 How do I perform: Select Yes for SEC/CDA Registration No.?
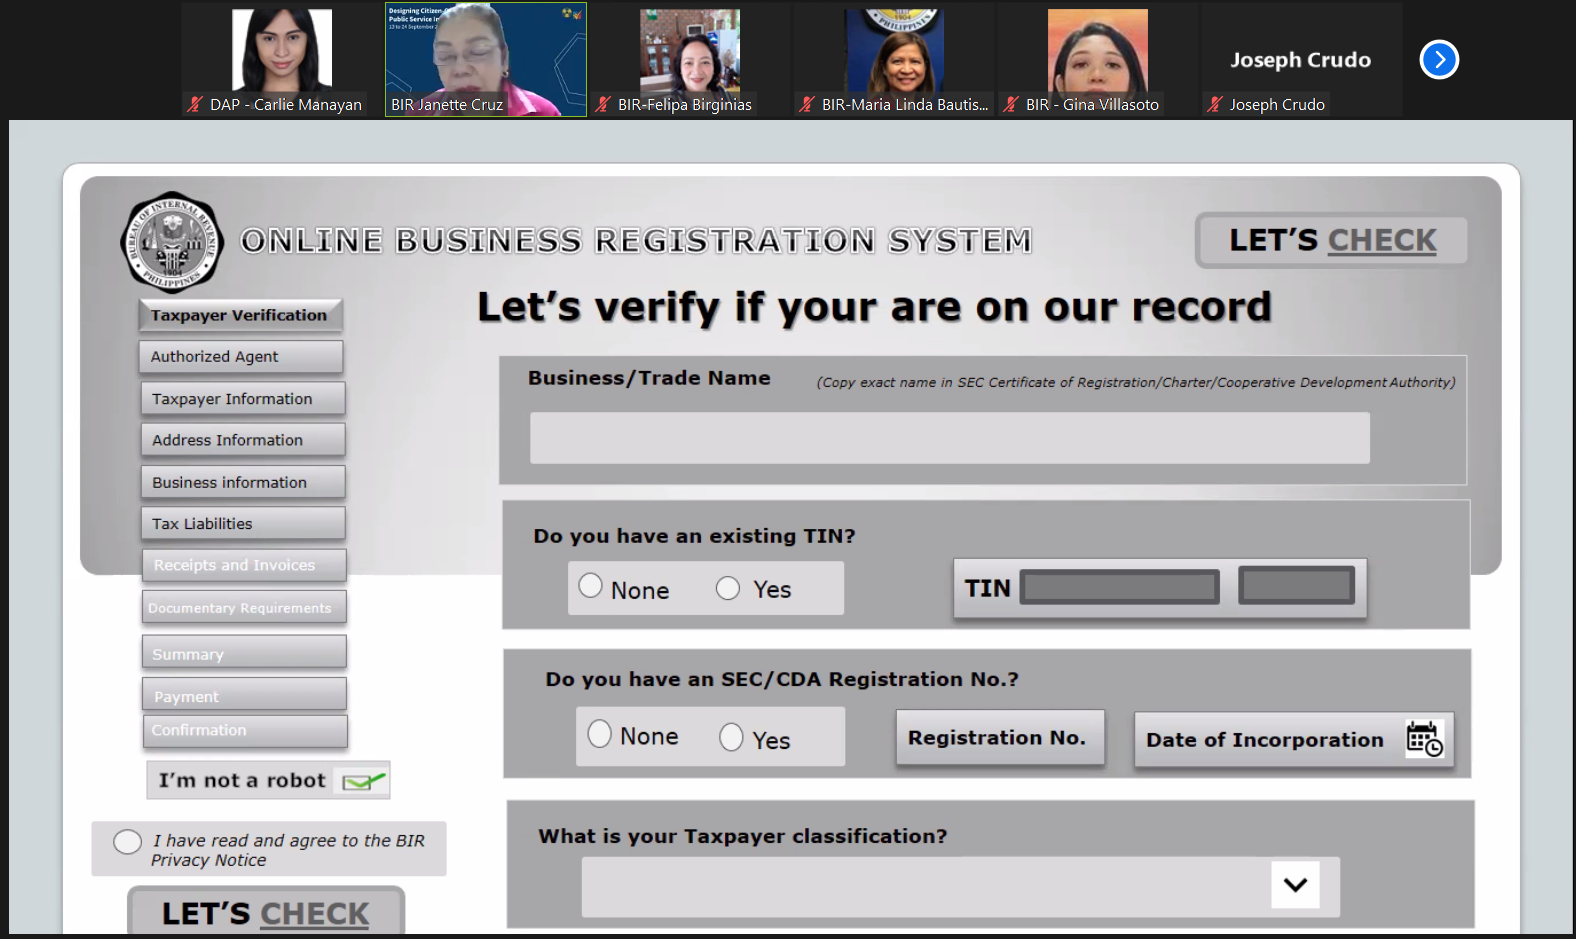(x=731, y=737)
